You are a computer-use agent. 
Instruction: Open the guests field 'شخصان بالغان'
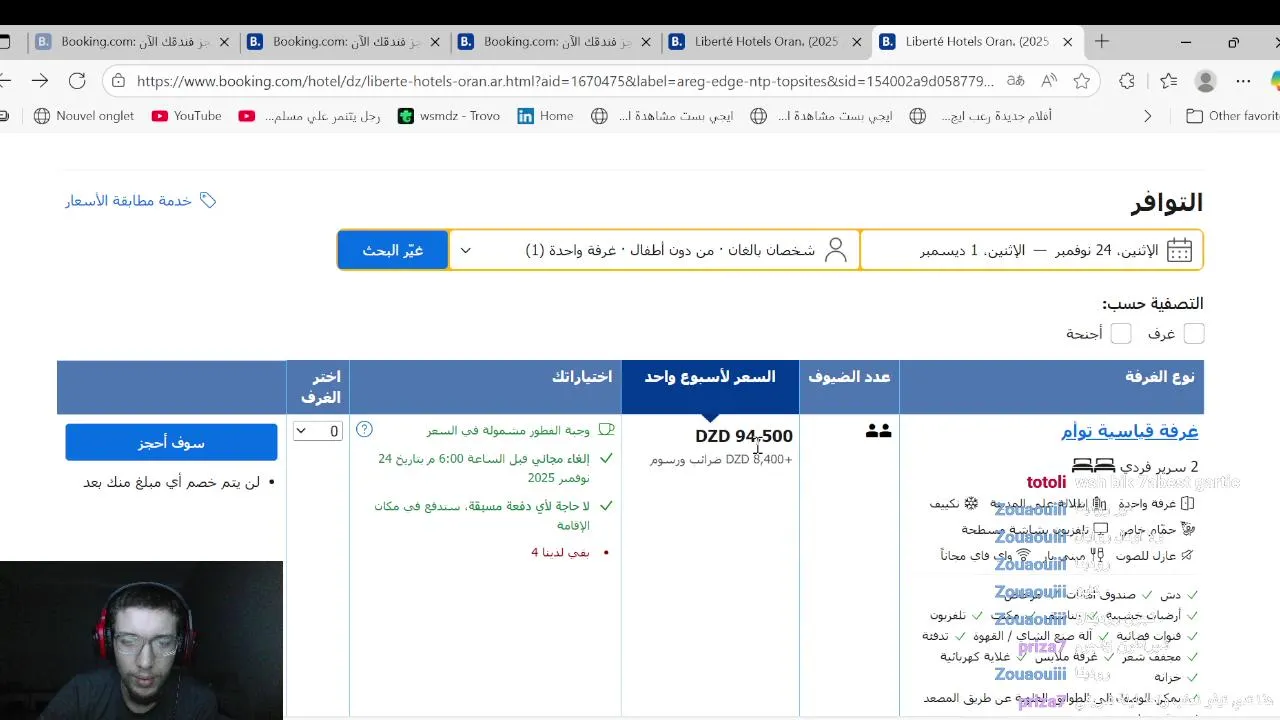[x=654, y=250]
